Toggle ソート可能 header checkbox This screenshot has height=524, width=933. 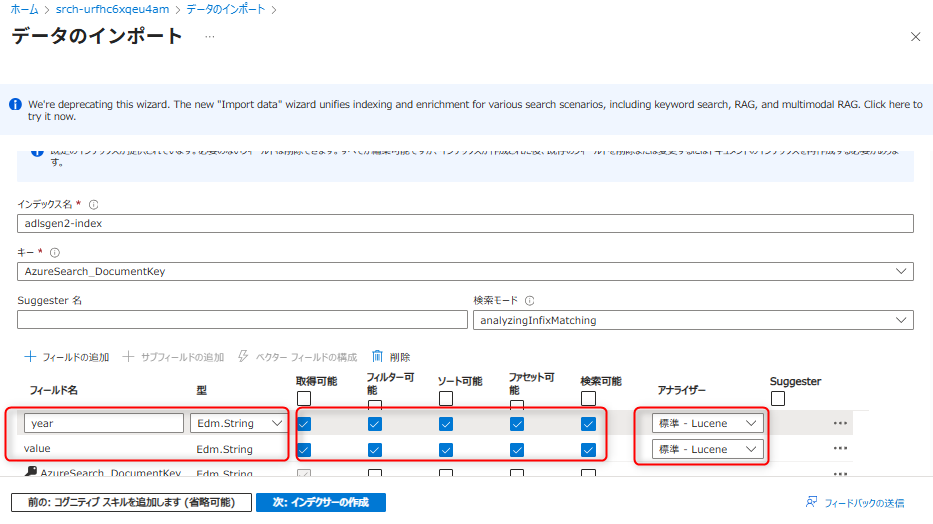pyautogui.click(x=446, y=399)
